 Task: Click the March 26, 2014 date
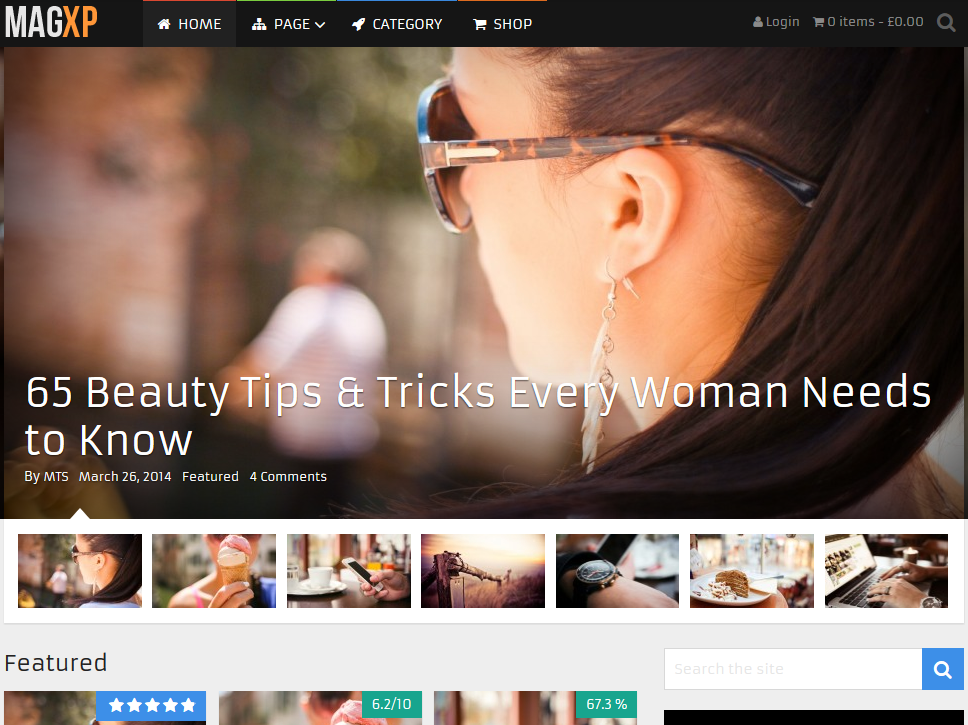tap(125, 477)
